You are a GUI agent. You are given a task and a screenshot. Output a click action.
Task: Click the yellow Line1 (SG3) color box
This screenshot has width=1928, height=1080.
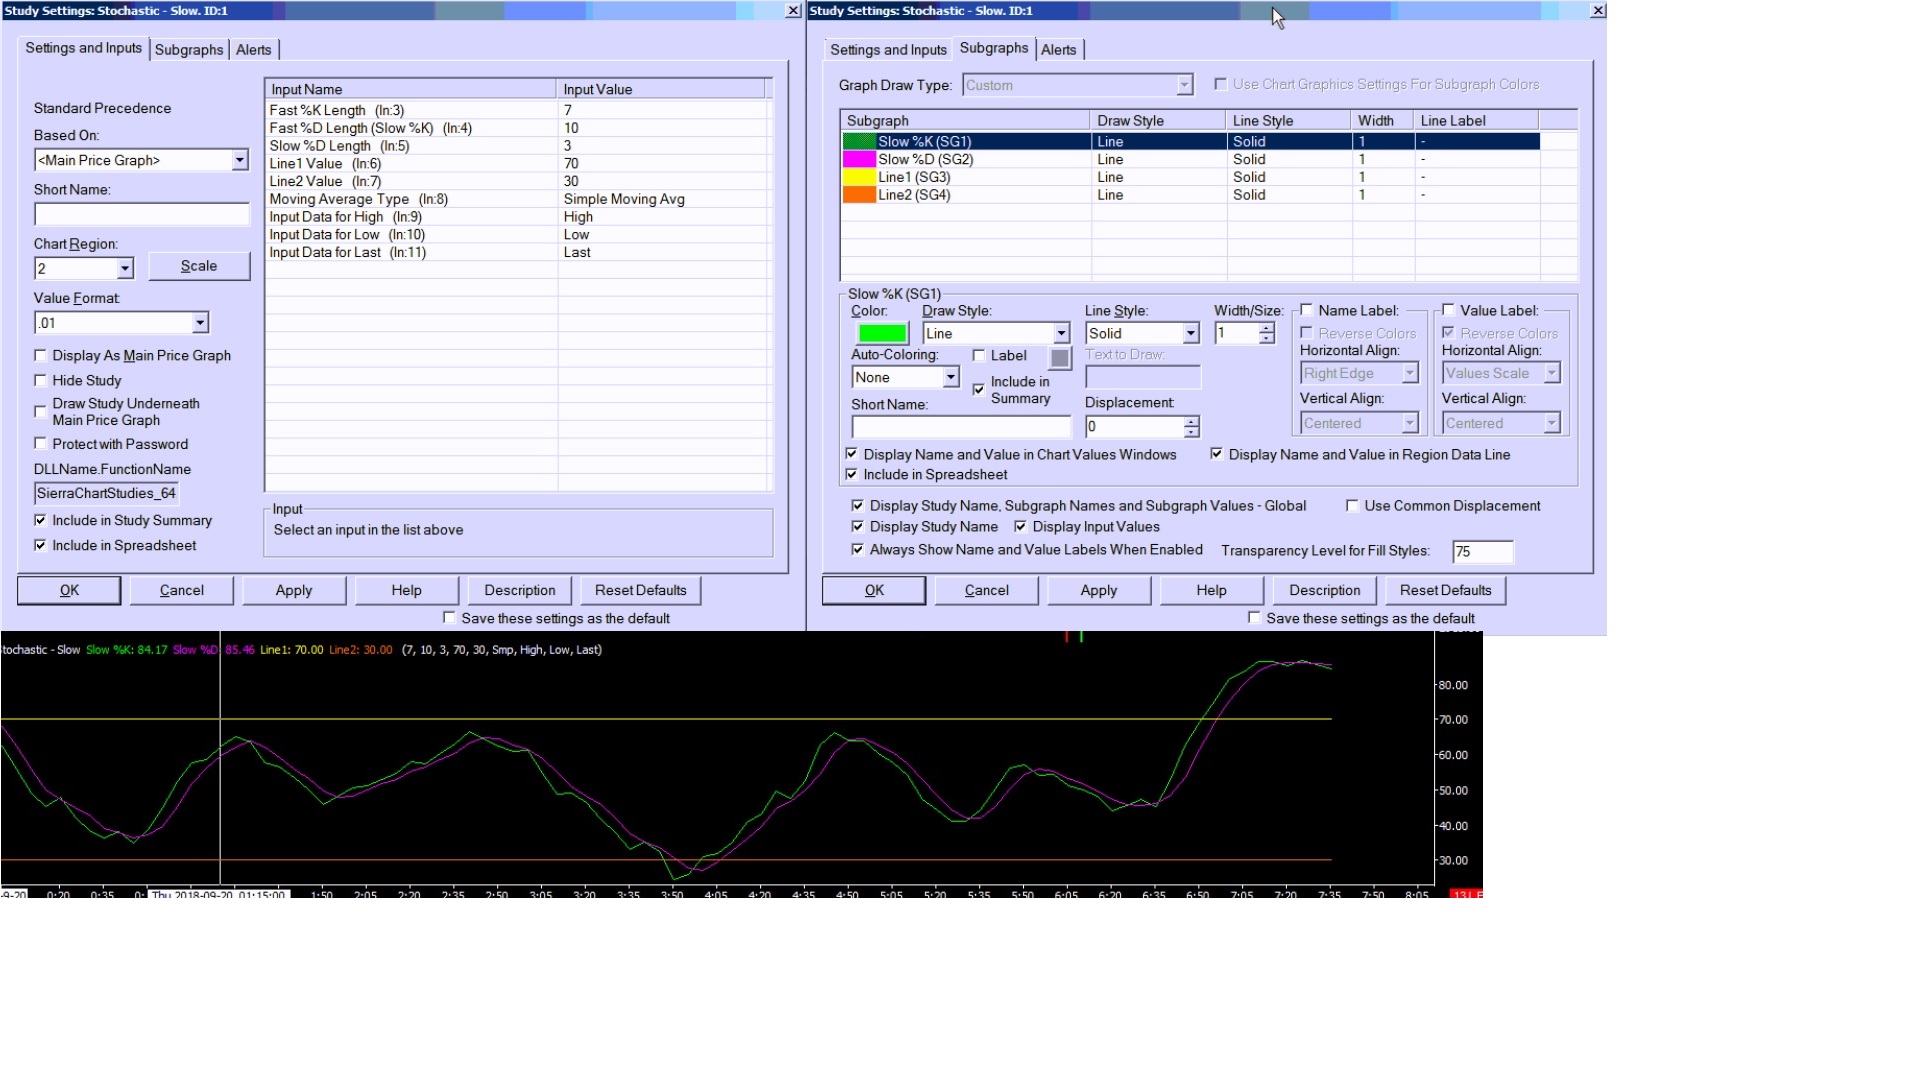[x=859, y=178]
